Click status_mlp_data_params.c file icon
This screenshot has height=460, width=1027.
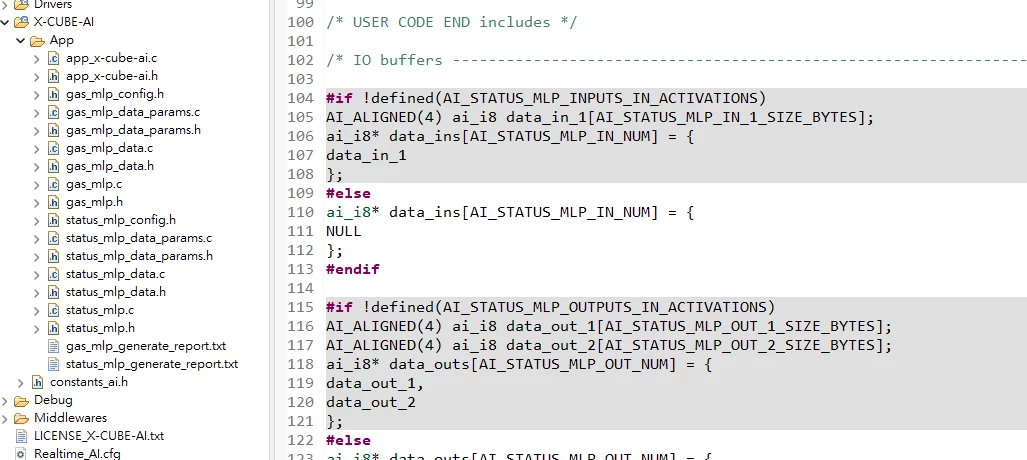(x=54, y=238)
